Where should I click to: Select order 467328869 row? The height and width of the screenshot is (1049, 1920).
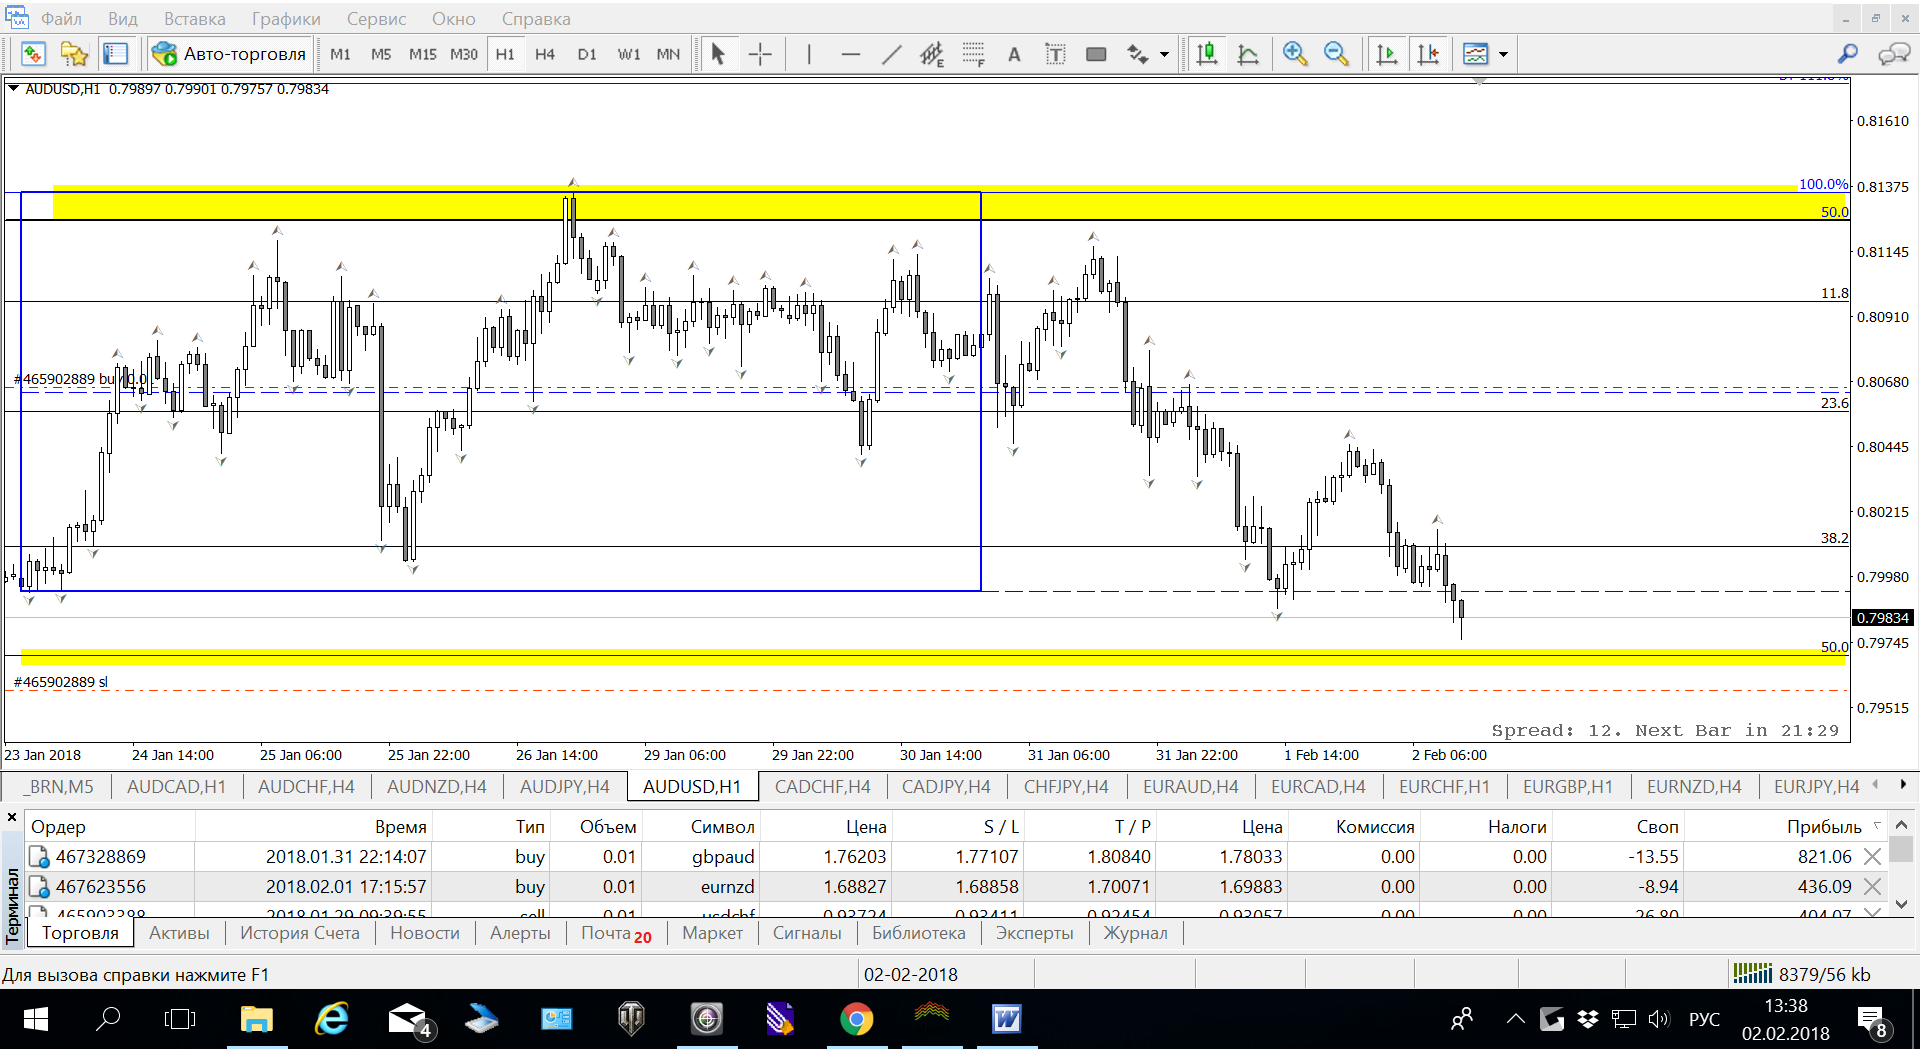pos(955,857)
